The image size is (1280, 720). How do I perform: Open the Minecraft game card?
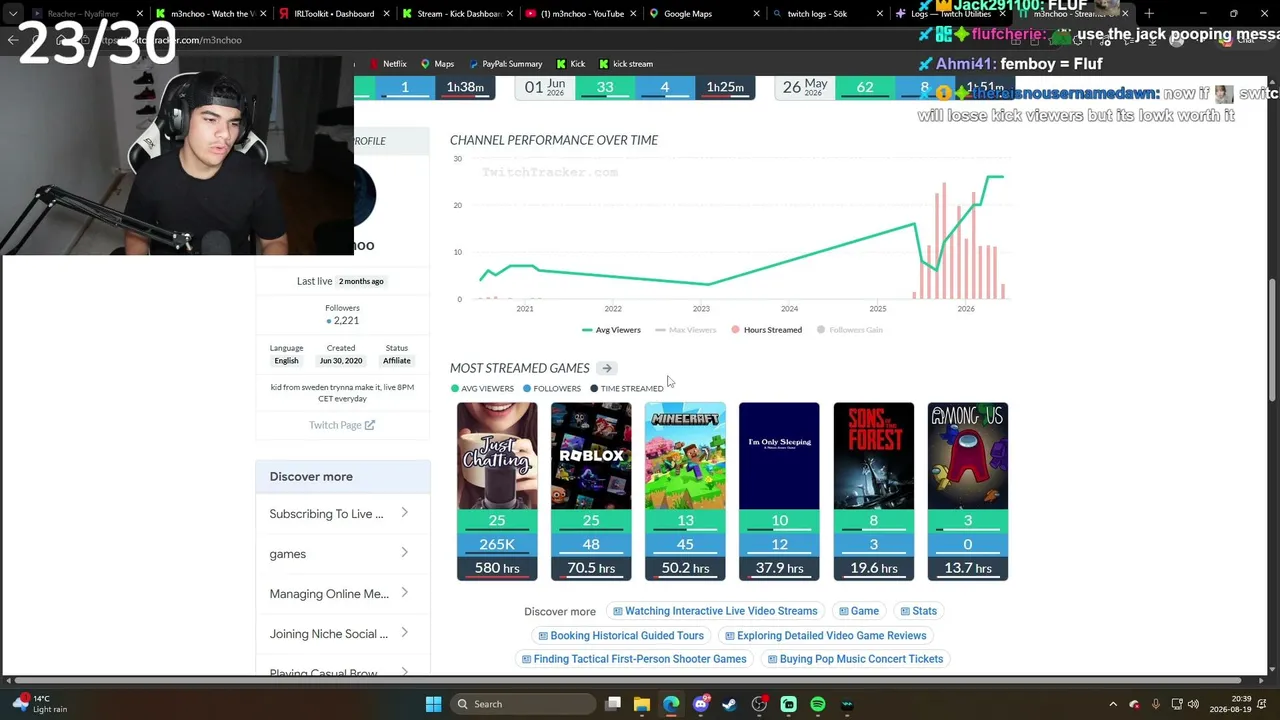[685, 491]
